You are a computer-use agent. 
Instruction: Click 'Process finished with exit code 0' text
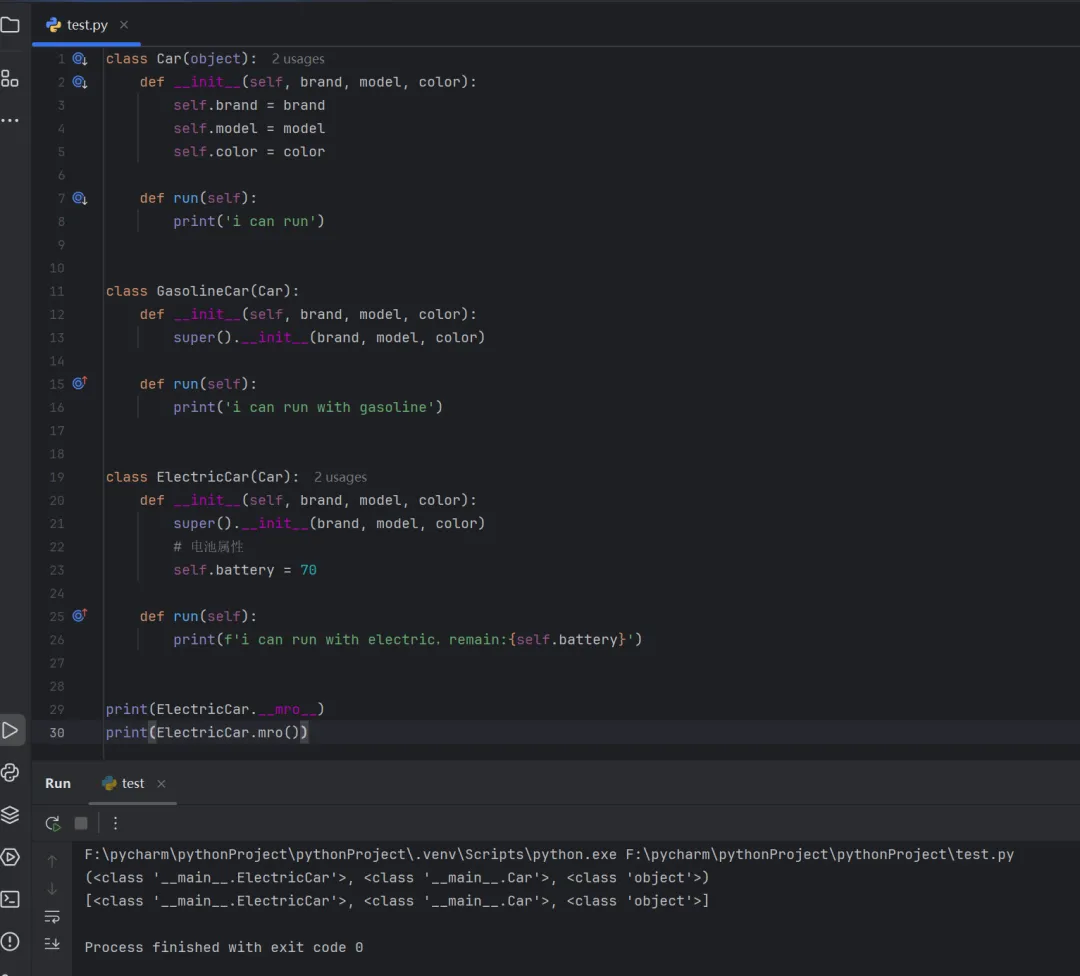224,947
